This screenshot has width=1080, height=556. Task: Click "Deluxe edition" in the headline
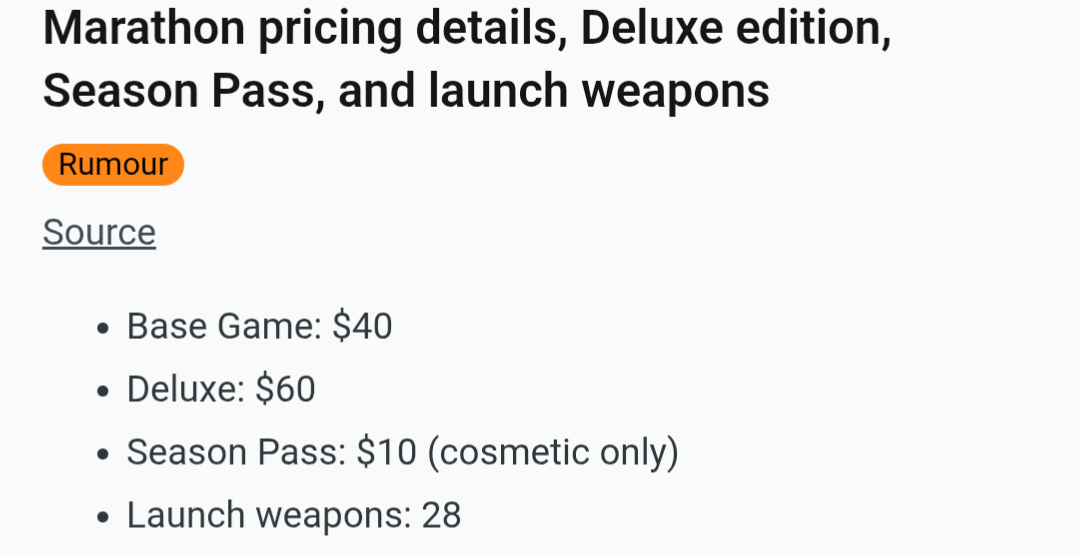(x=735, y=29)
